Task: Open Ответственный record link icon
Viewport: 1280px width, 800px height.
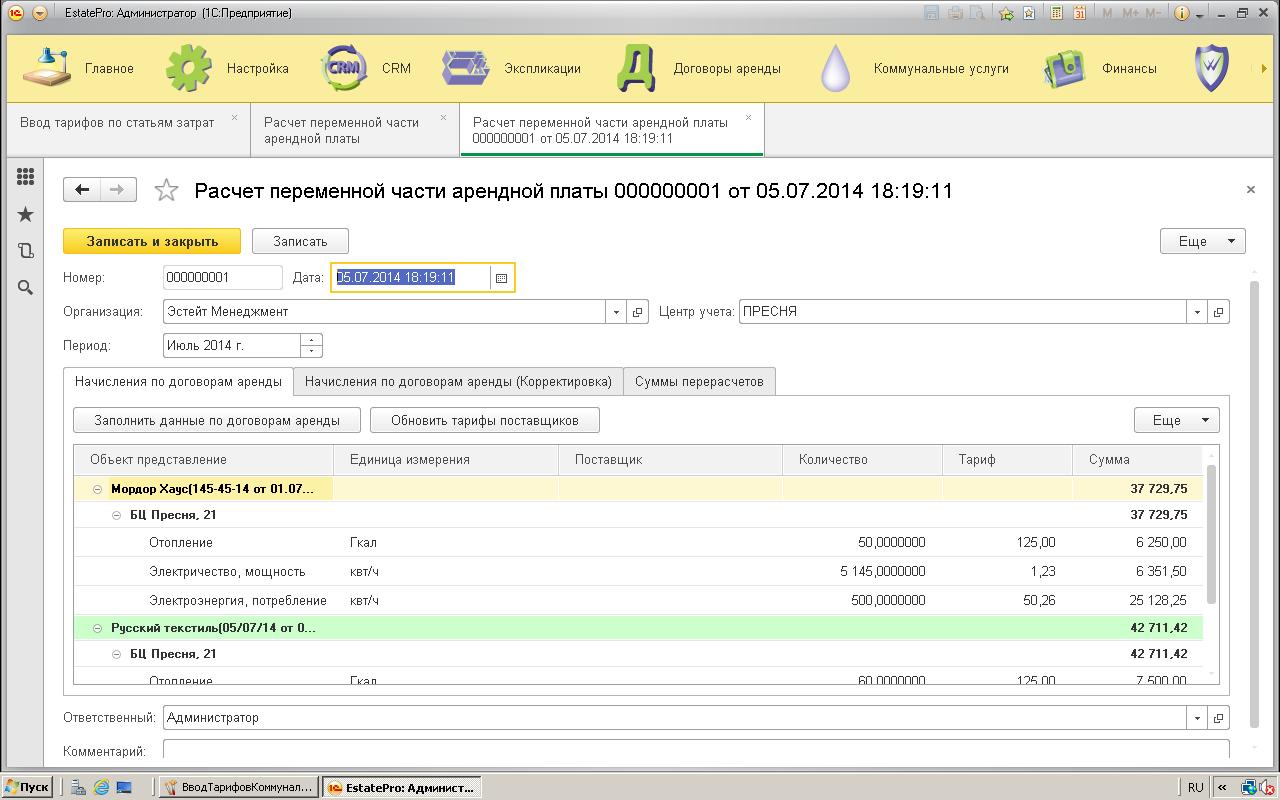Action: pos(1218,718)
